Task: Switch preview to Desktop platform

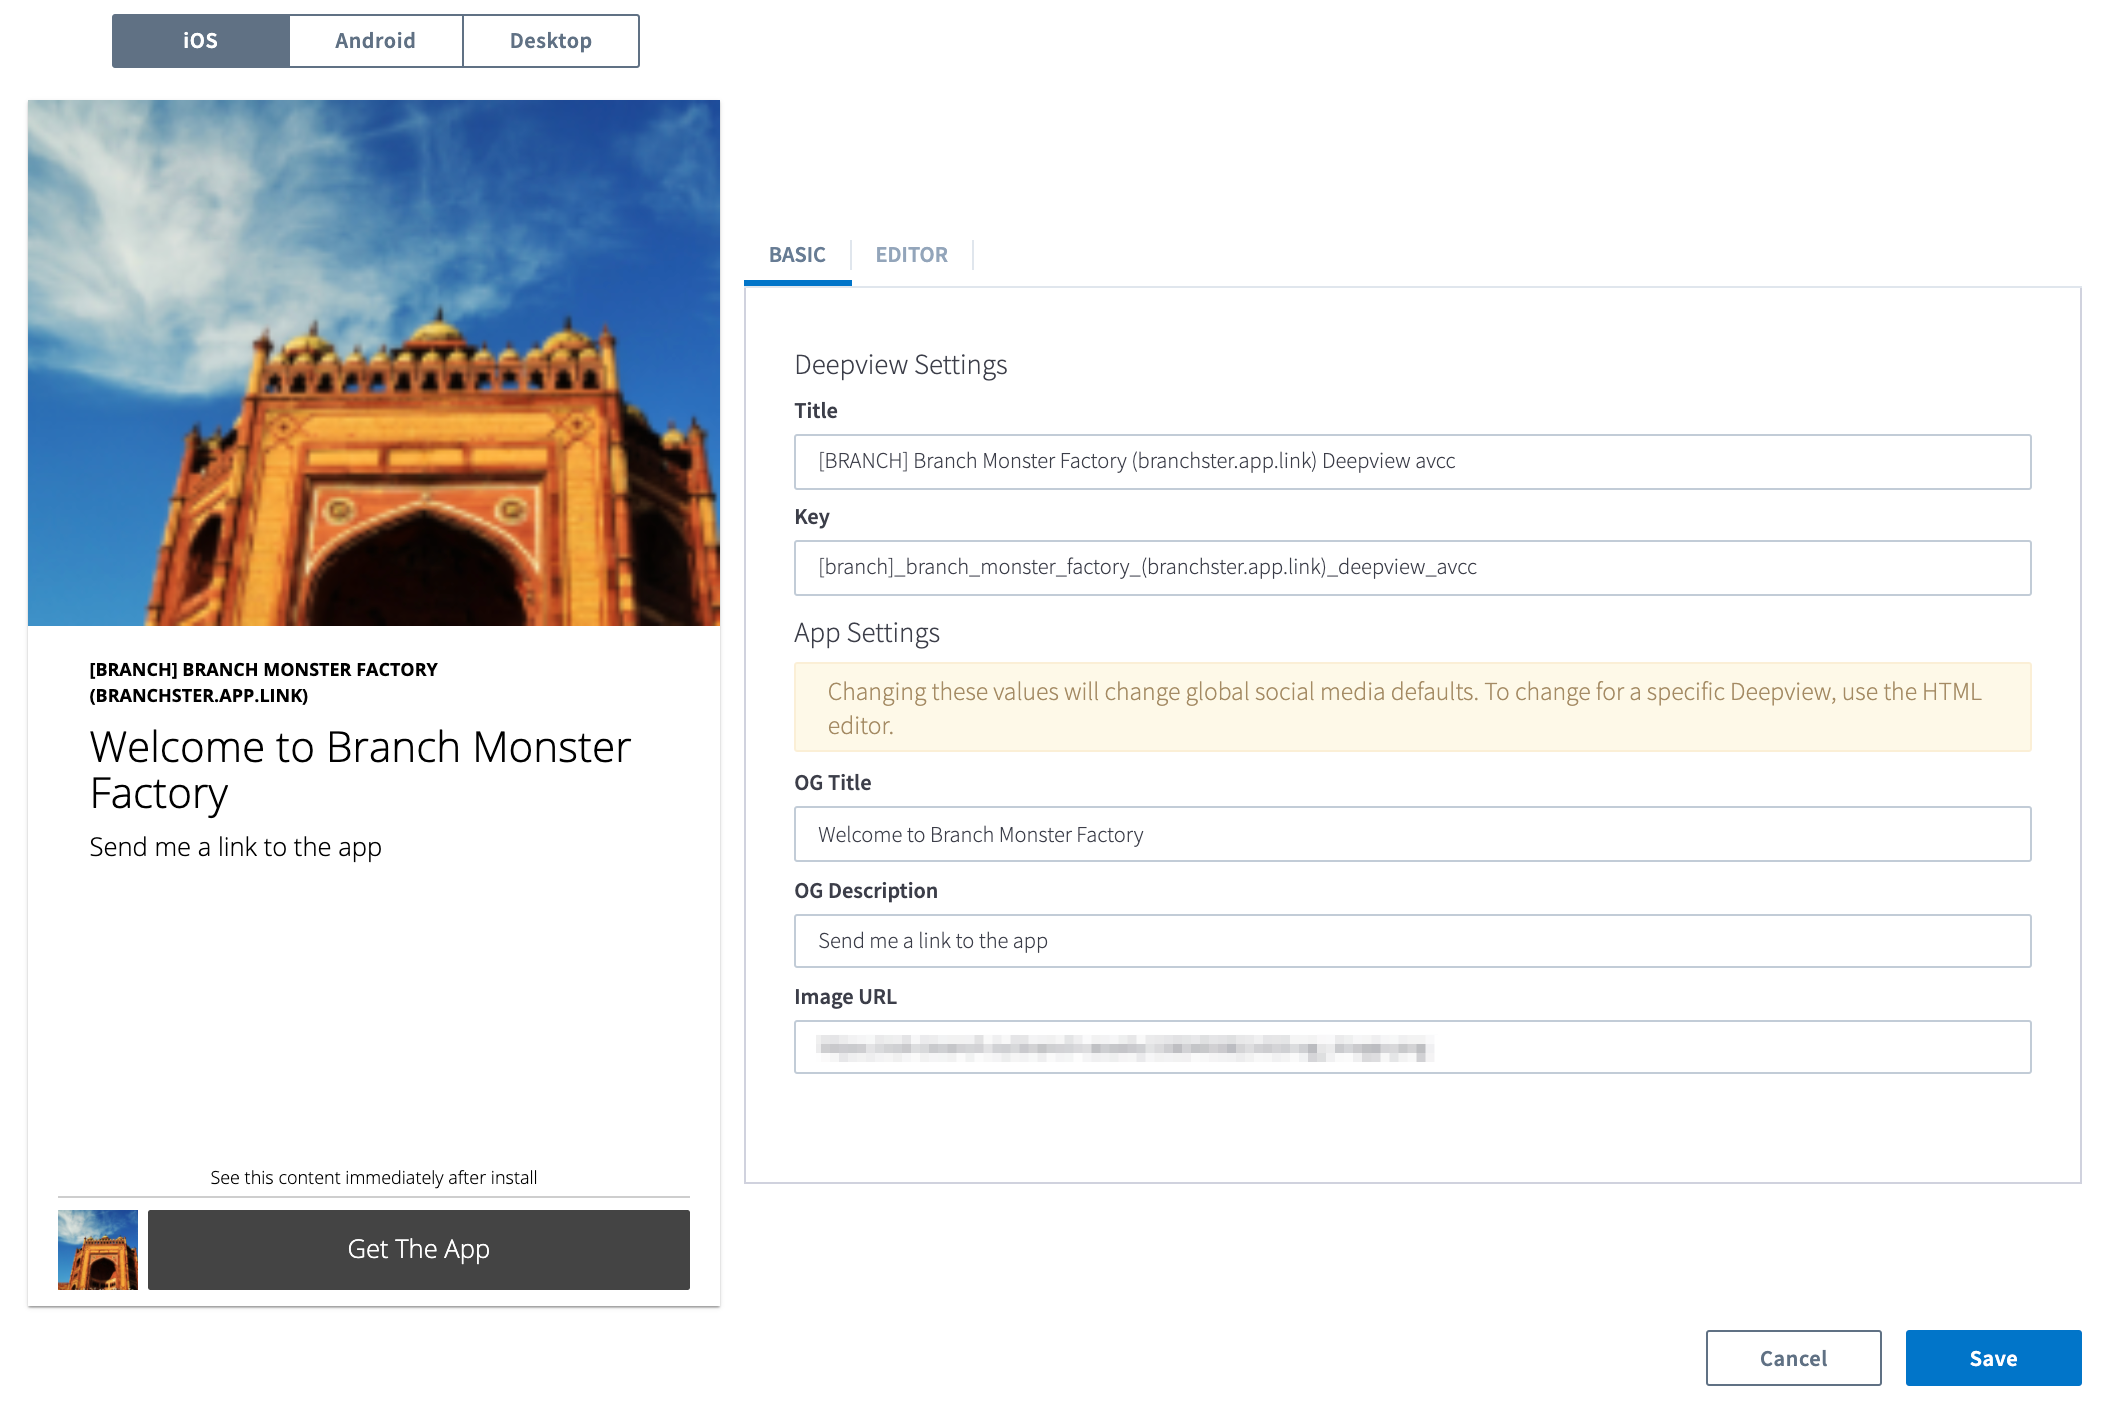Action: click(x=550, y=41)
